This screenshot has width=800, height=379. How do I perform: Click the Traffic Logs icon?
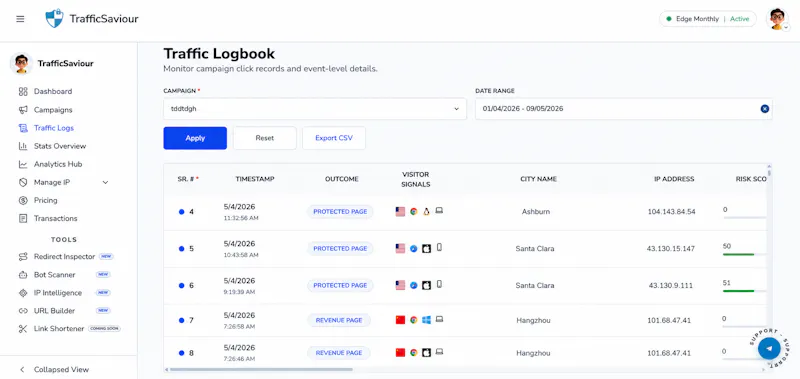(22, 128)
